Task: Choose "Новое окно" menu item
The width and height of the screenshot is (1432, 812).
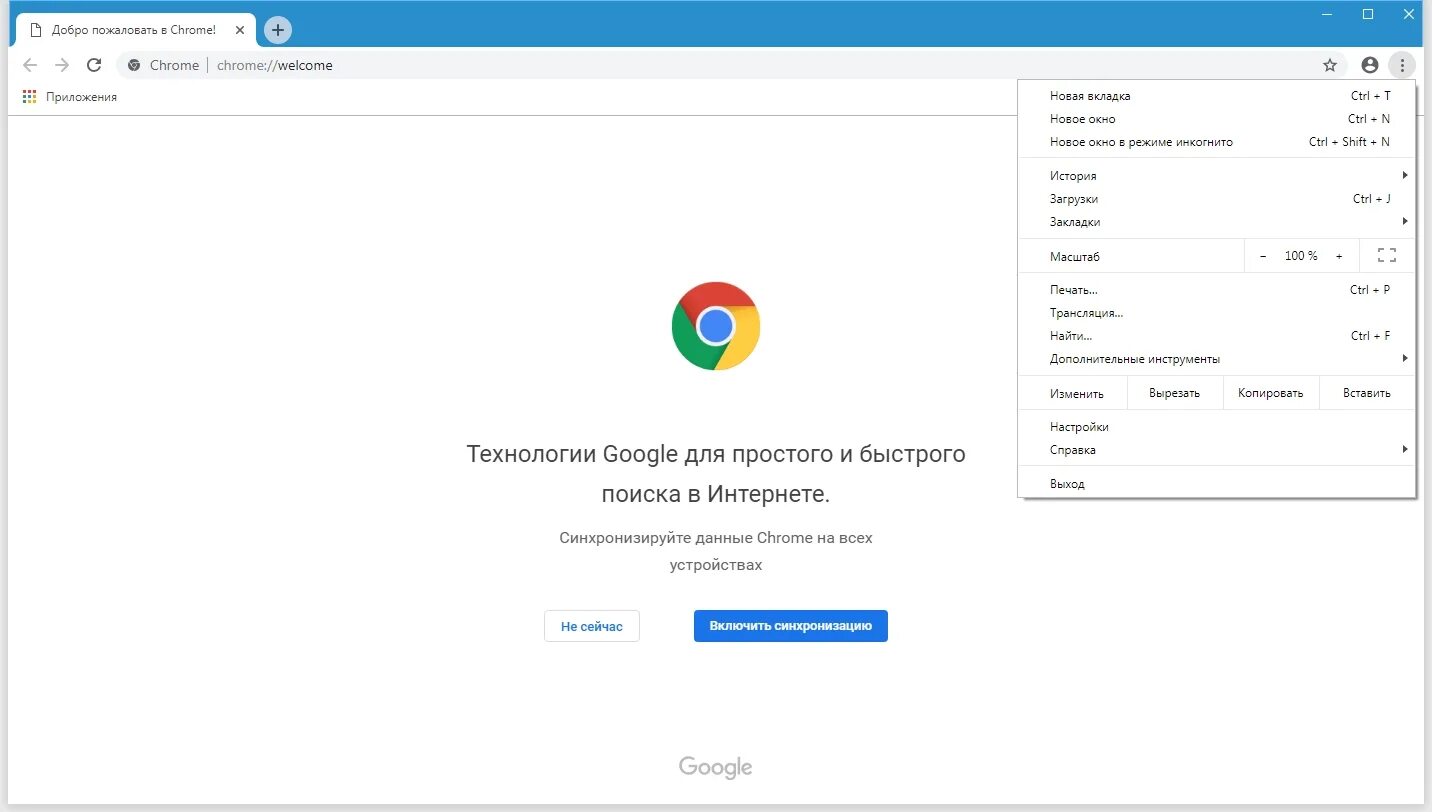Action: pyautogui.click(x=1217, y=119)
